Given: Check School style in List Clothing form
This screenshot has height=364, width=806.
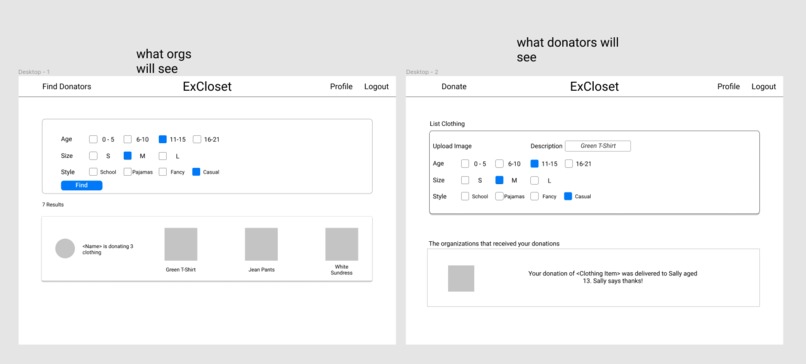Looking at the screenshot, I should coord(465,196).
